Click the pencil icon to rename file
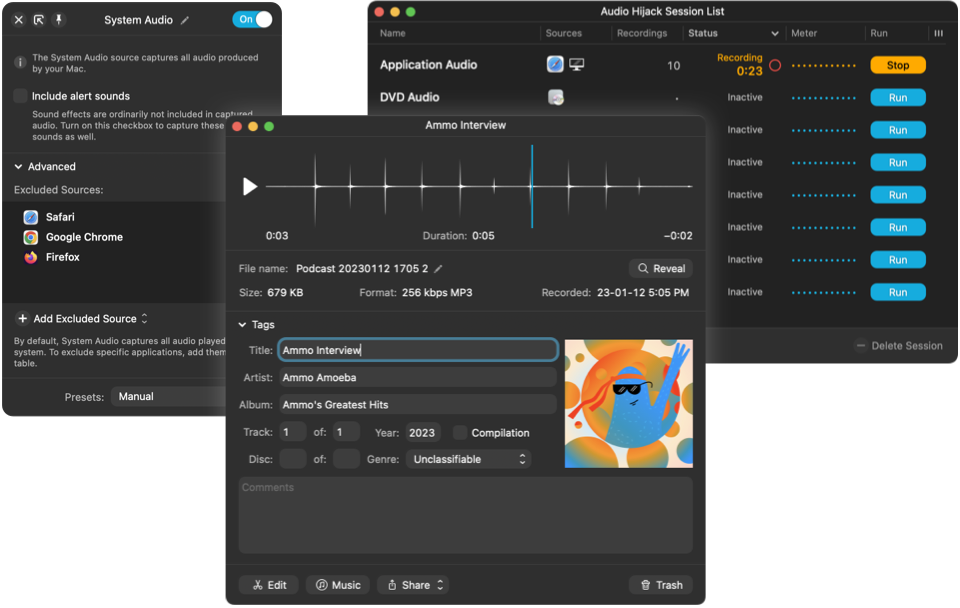The width and height of the screenshot is (960, 608). point(438,269)
